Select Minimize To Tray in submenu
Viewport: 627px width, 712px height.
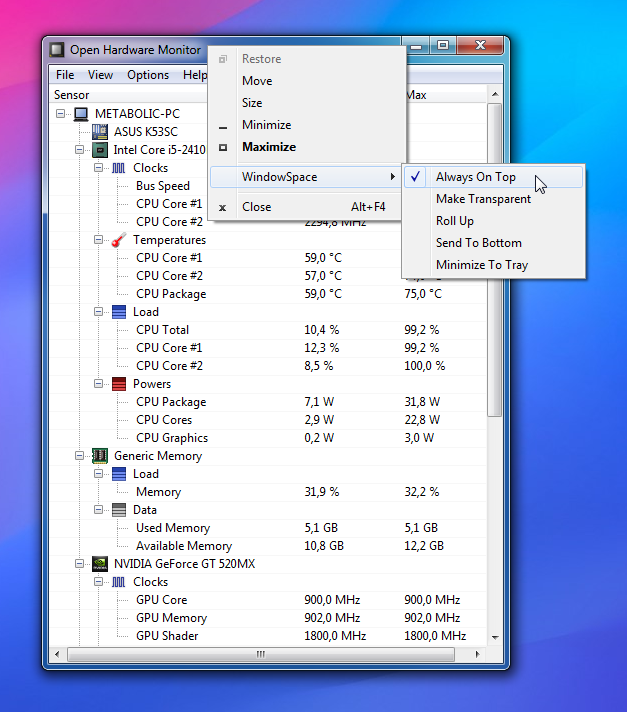point(481,265)
